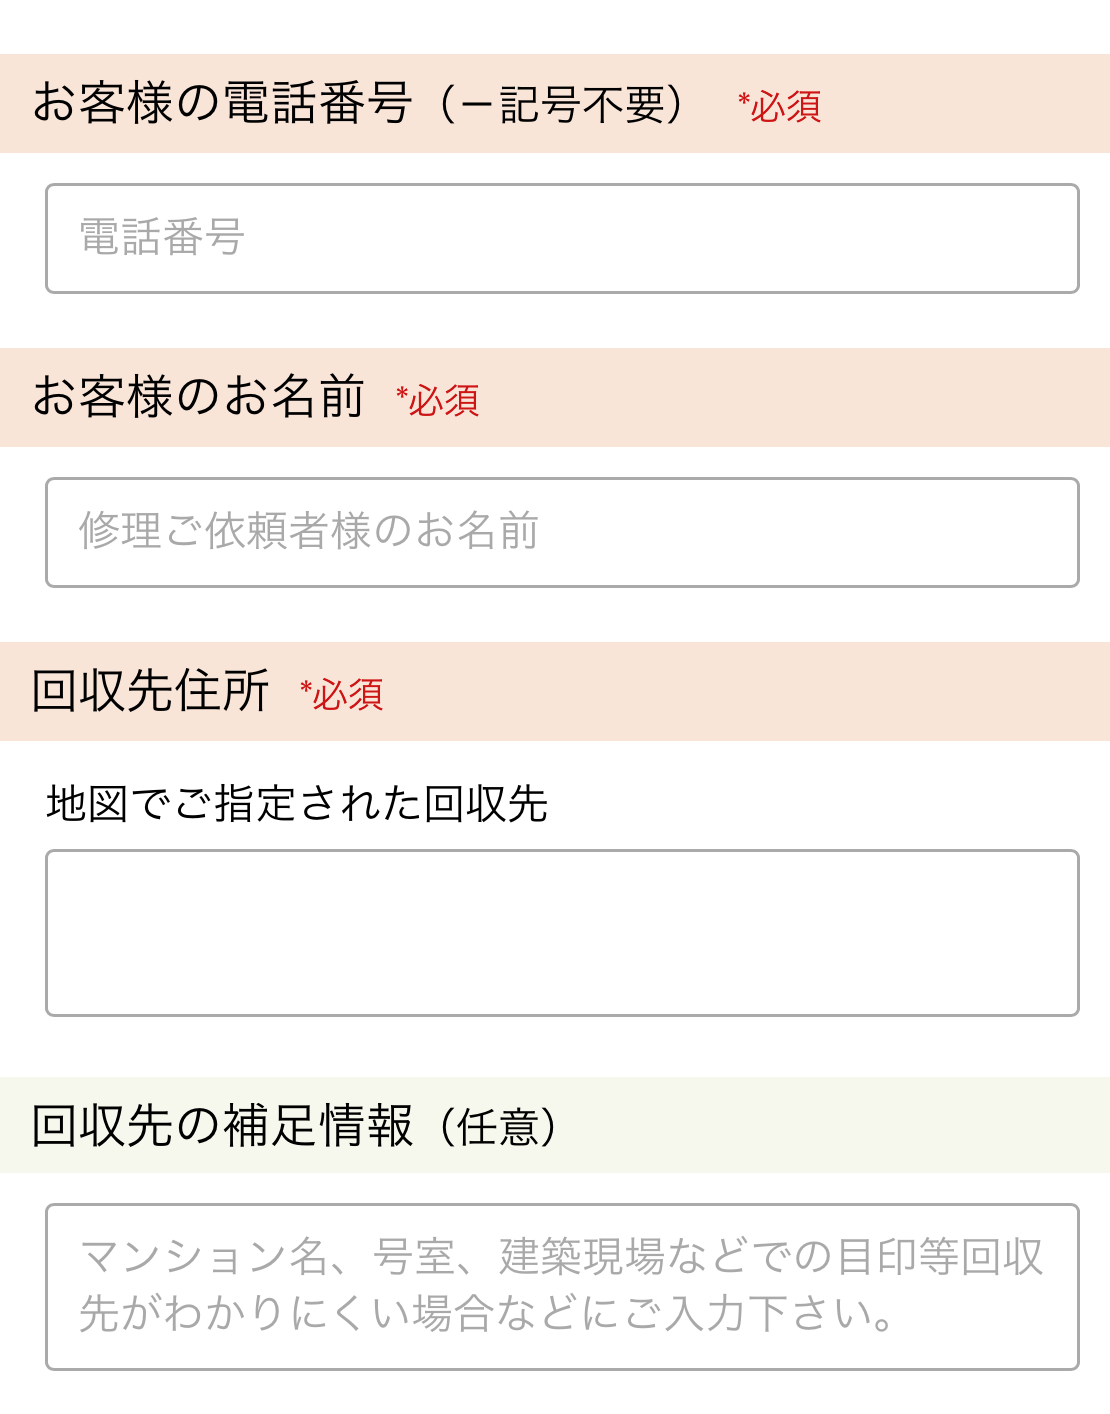Image resolution: width=1110 pixels, height=1414 pixels.
Task: Click the 電話番号 placeholder text
Action: pyautogui.click(x=162, y=238)
